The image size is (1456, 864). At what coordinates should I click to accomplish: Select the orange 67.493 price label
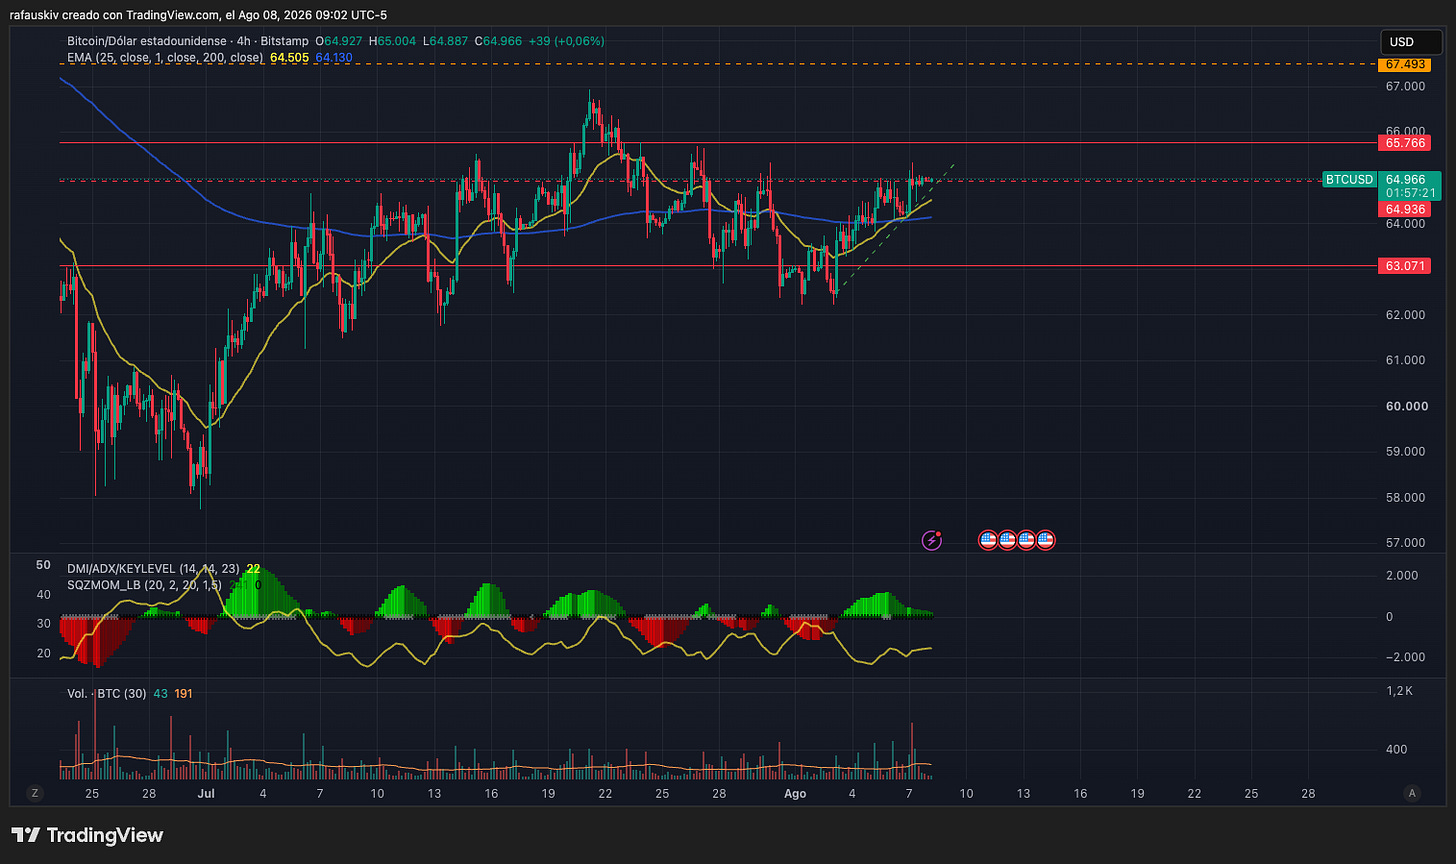(x=1406, y=64)
